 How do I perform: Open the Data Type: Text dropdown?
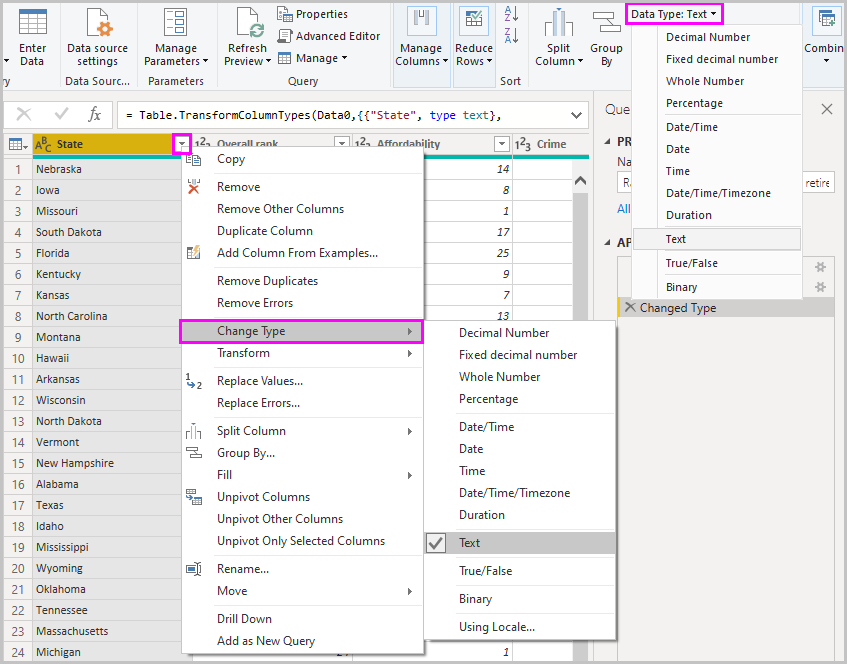pyautogui.click(x=673, y=13)
